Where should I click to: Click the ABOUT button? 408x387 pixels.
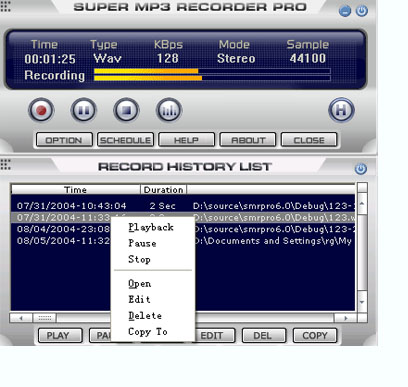pyautogui.click(x=248, y=140)
